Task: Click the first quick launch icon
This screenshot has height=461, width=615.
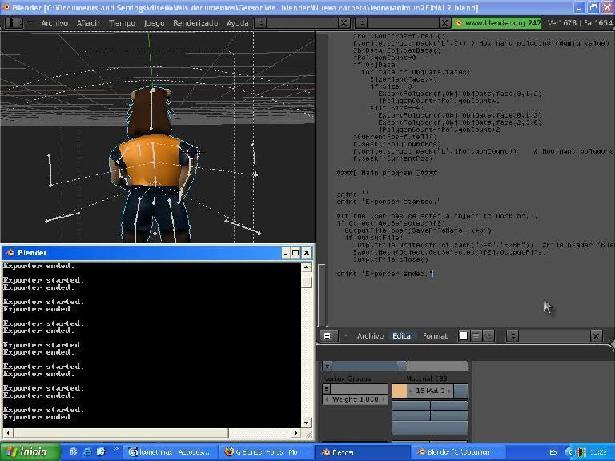Action: pos(73,452)
